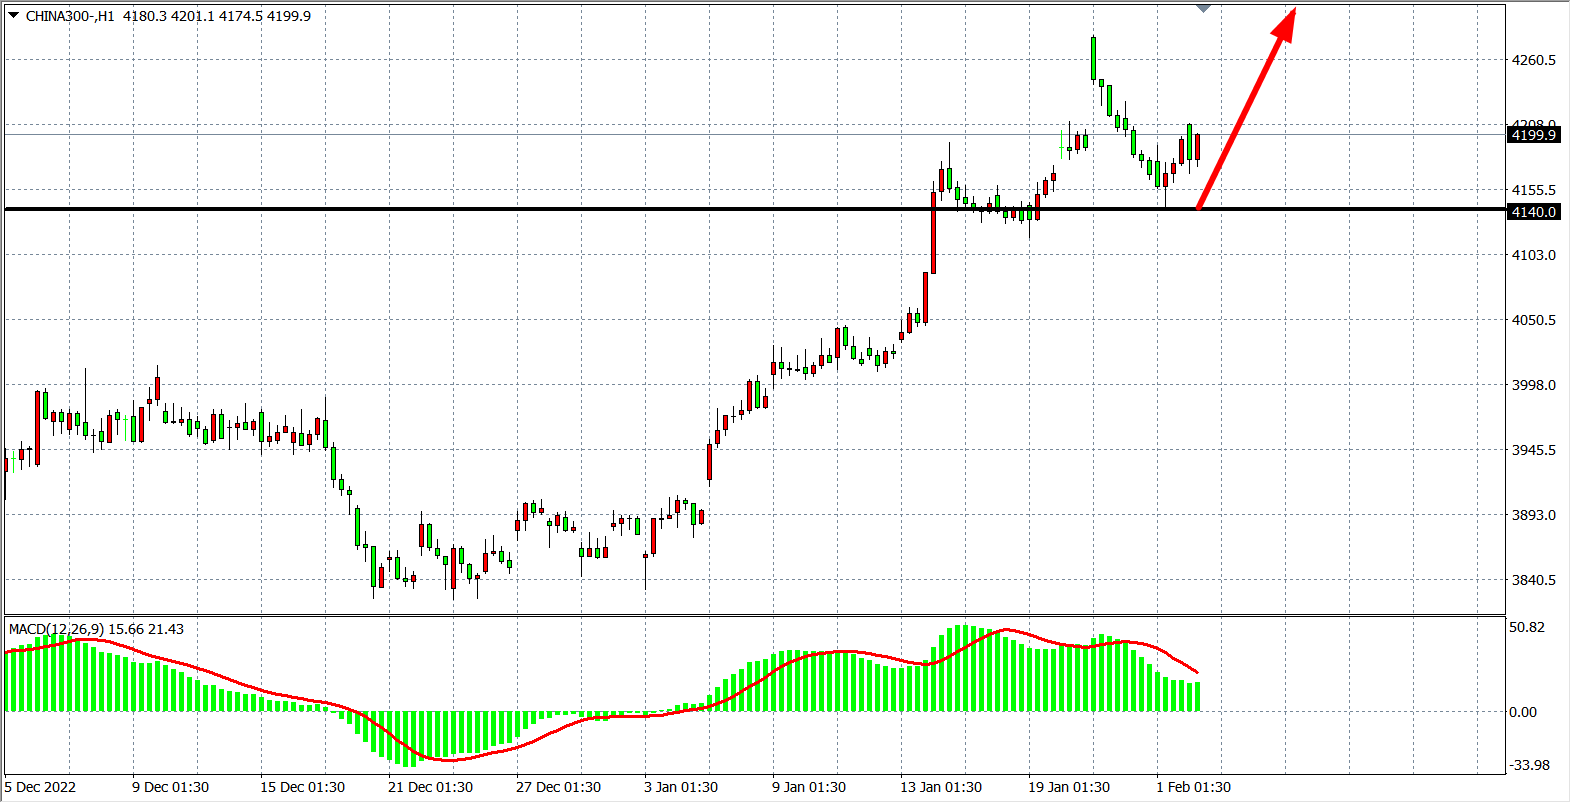Click the CHINA300-,H1 symbol title text
Image resolution: width=1571 pixels, height=803 pixels.
point(70,16)
